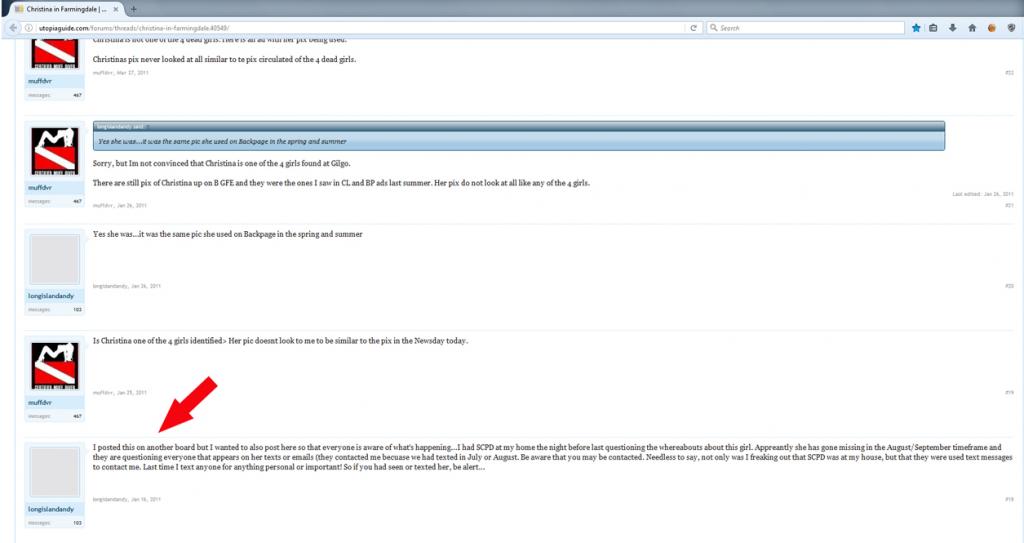1024x543 pixels.
Task: Open a new tab with plus button
Action: click(x=133, y=8)
